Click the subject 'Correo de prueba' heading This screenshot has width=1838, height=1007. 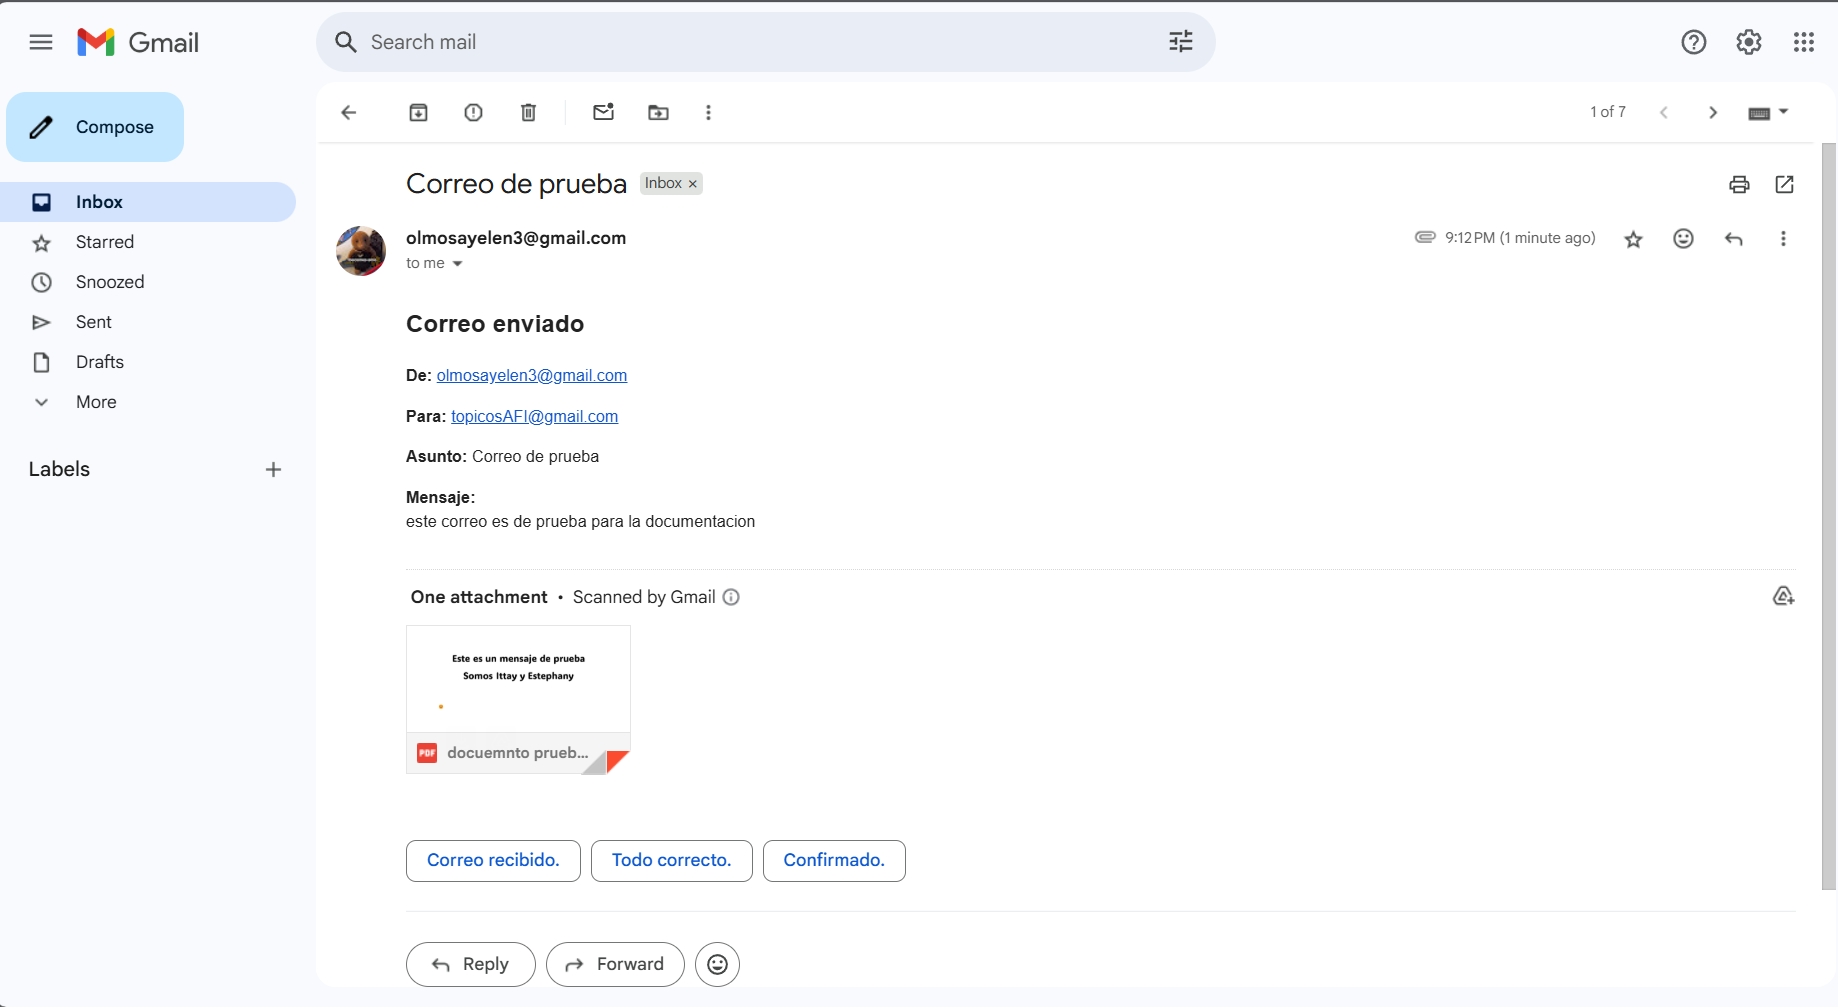516,184
